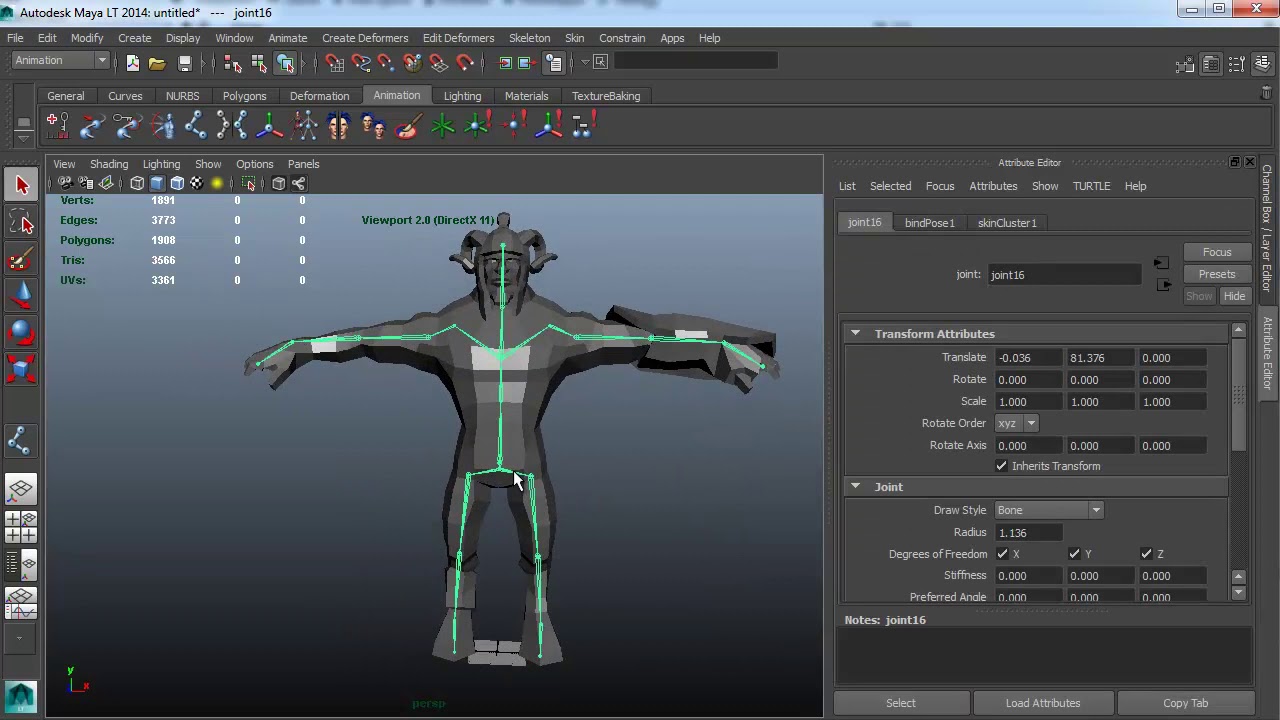Screen dimensions: 1280x720
Task: Open the Skeleton menu
Action: [x=529, y=38]
